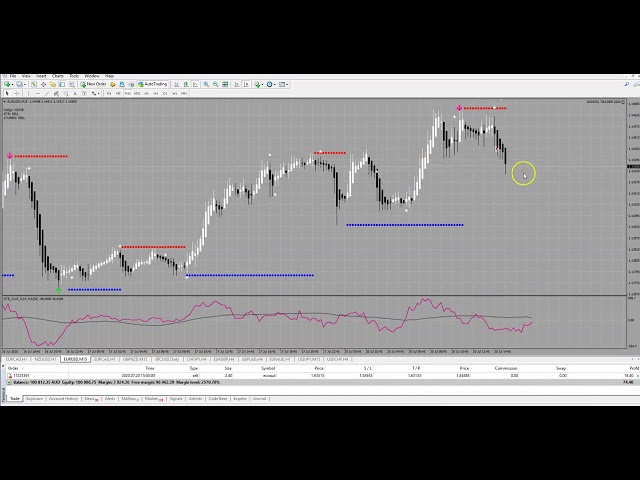640x480 pixels.
Task: Open the File menu
Action: click(x=13, y=76)
